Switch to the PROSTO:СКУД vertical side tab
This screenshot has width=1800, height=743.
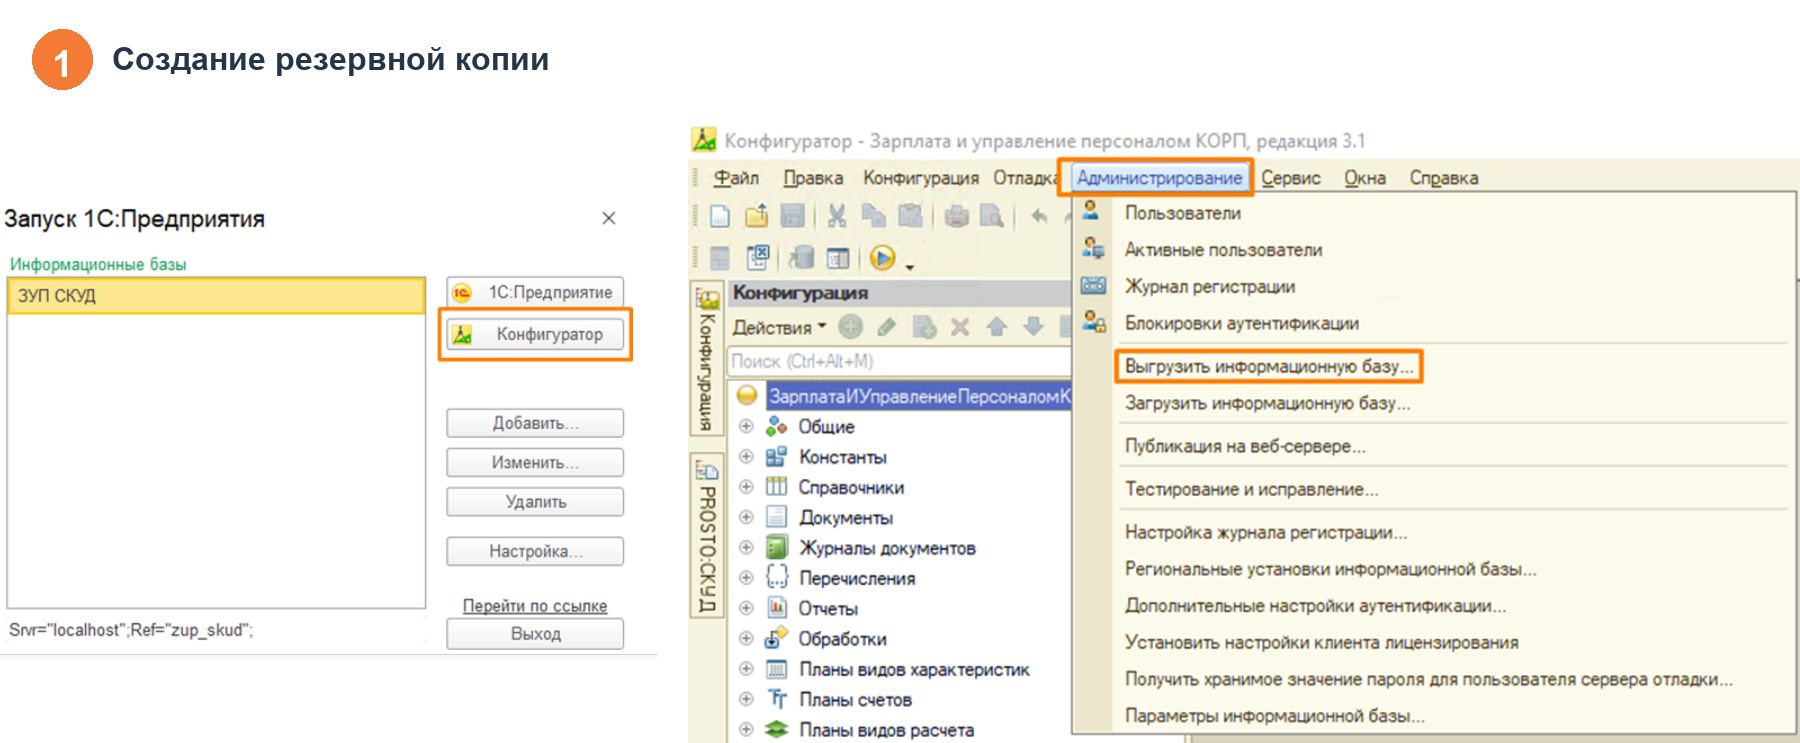(x=706, y=537)
